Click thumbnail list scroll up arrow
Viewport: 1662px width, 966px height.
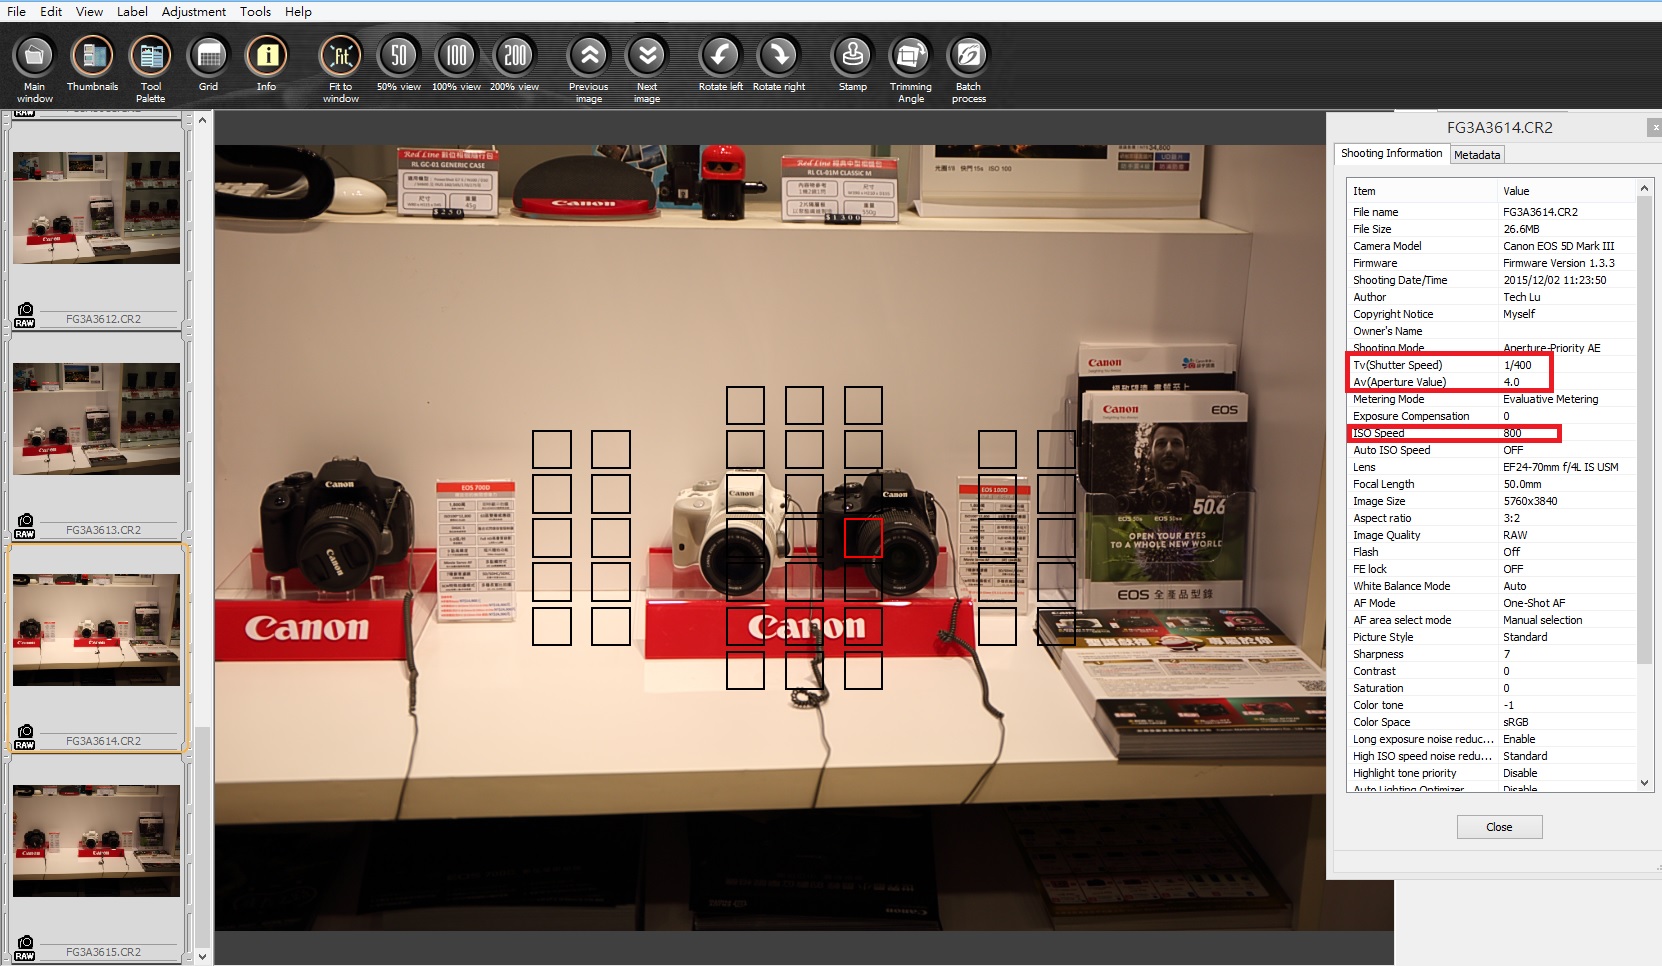tap(203, 120)
